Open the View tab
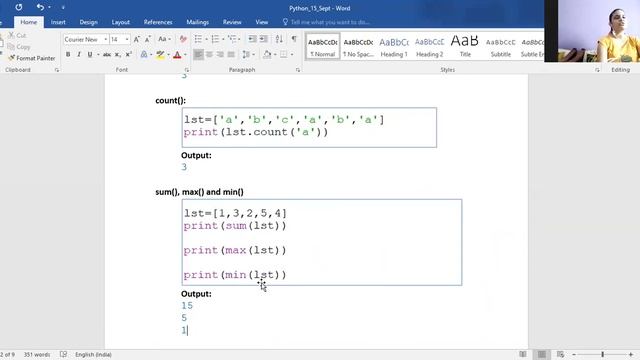Viewport: 640px width, 360px height. (262, 22)
